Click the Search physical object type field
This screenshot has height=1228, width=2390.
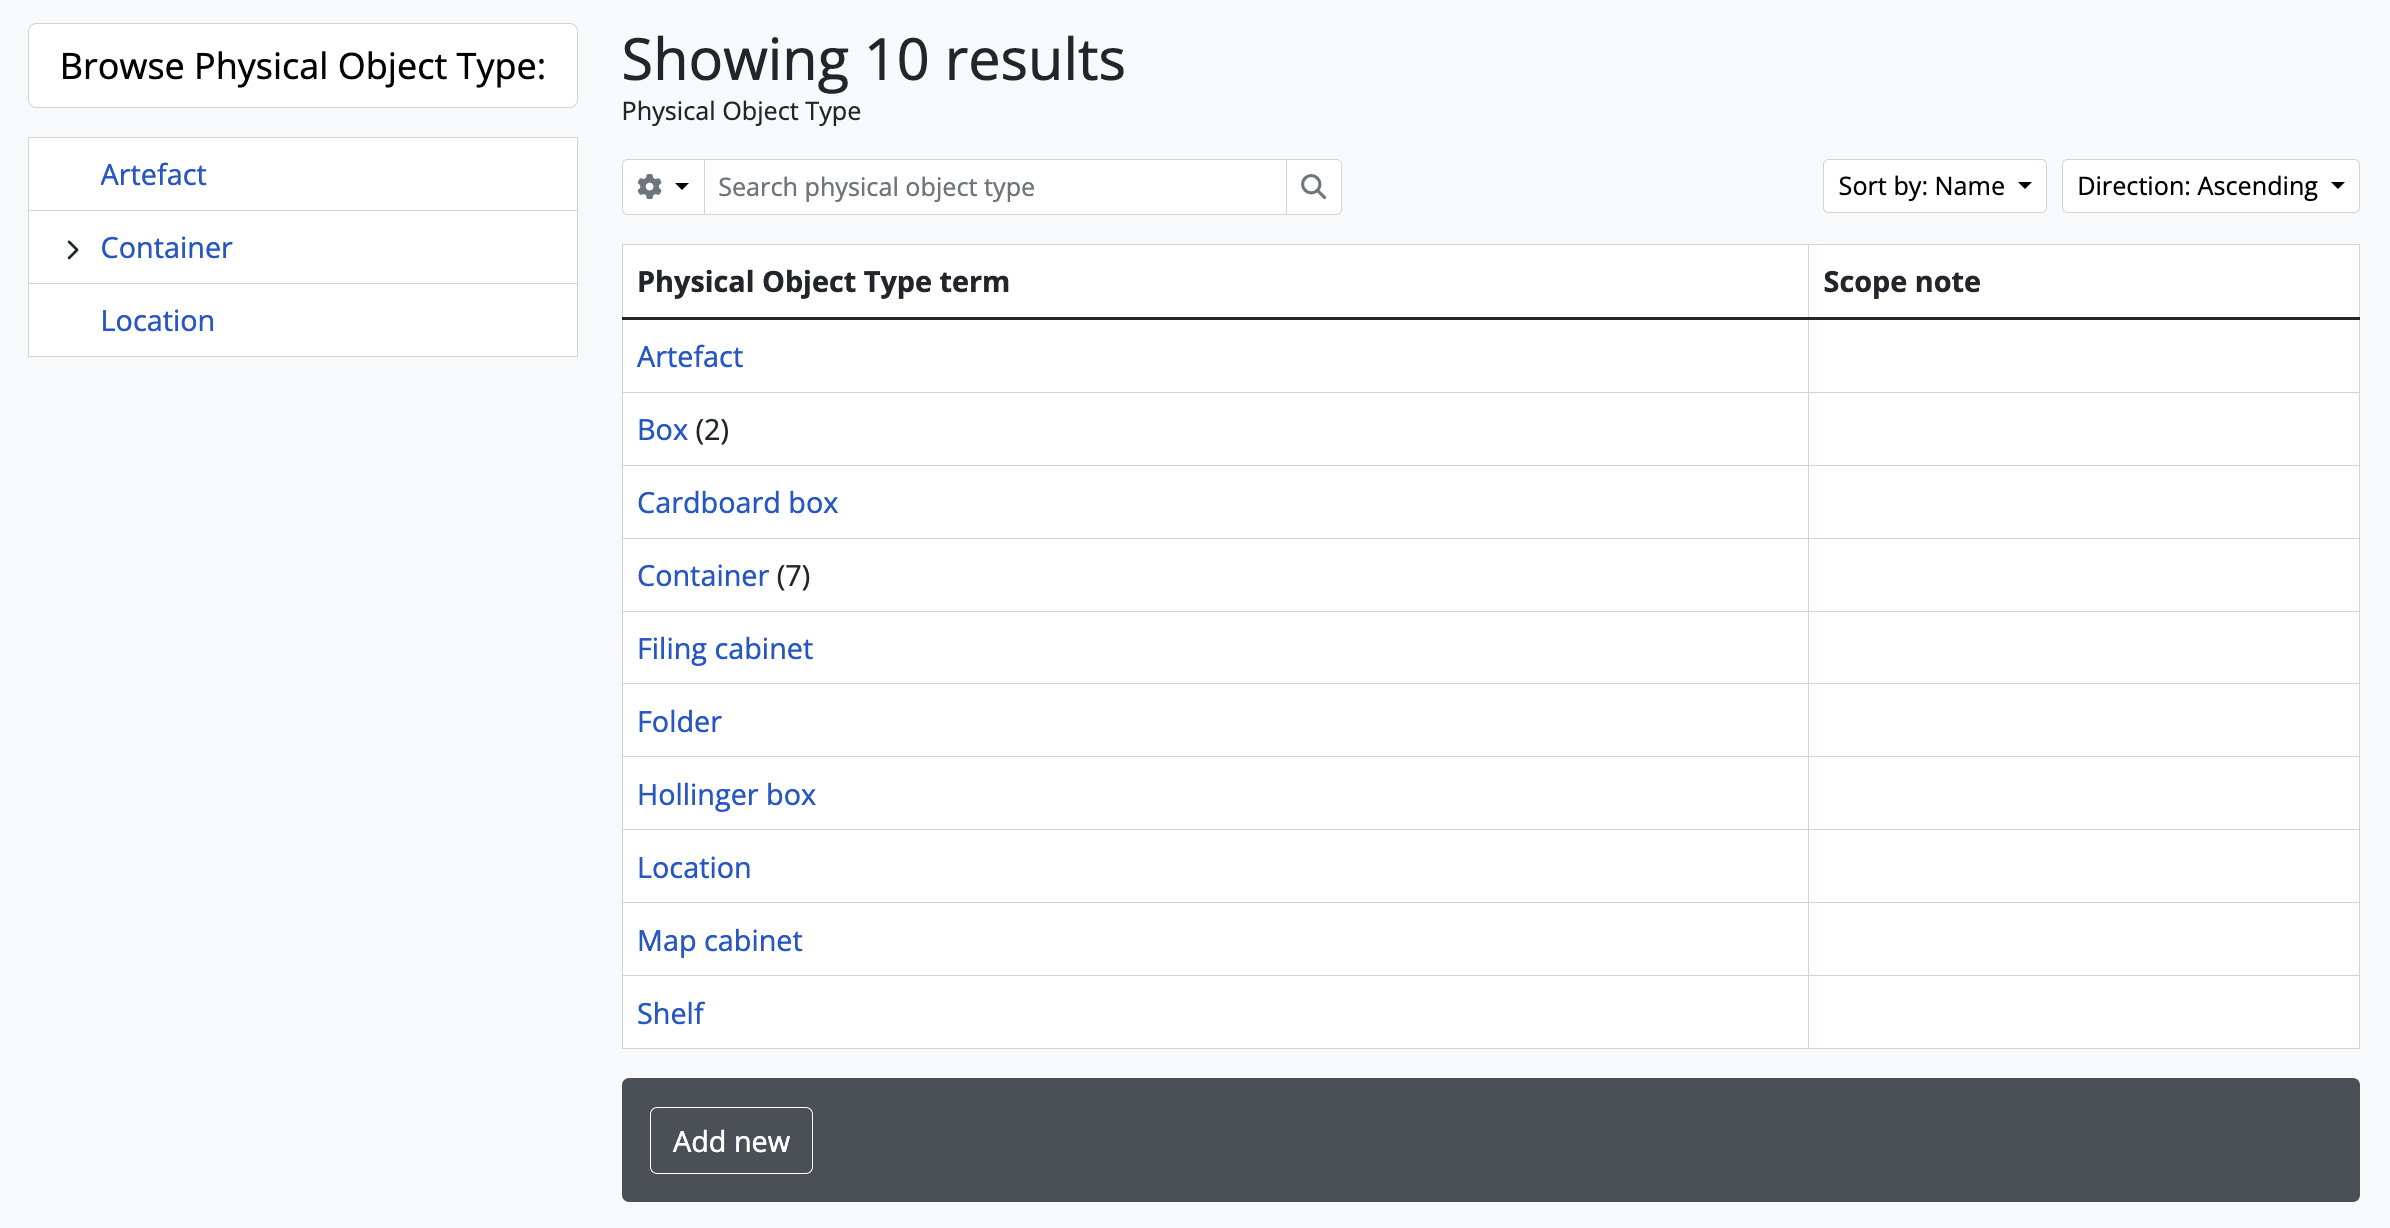[x=994, y=187]
